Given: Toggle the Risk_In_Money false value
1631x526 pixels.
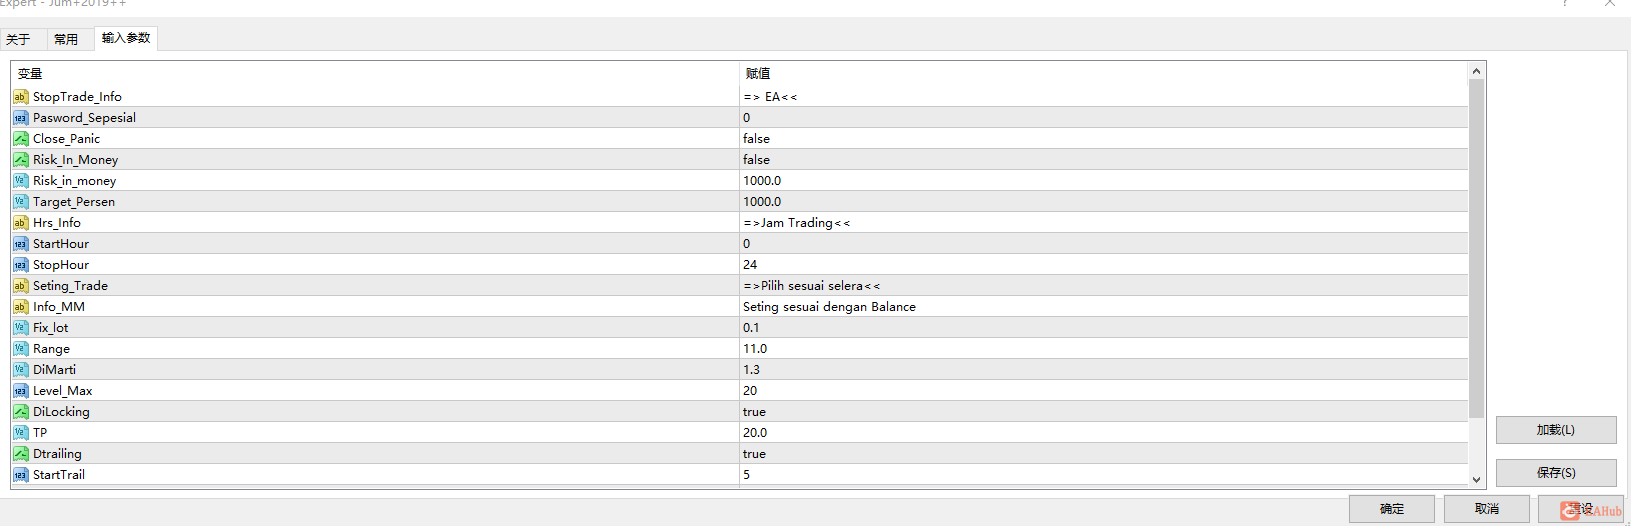Looking at the screenshot, I should [1104, 160].
